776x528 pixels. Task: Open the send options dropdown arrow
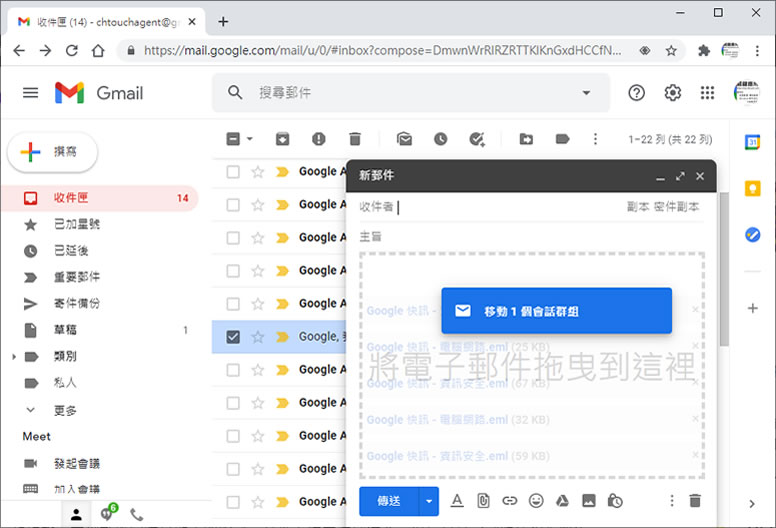click(x=429, y=501)
